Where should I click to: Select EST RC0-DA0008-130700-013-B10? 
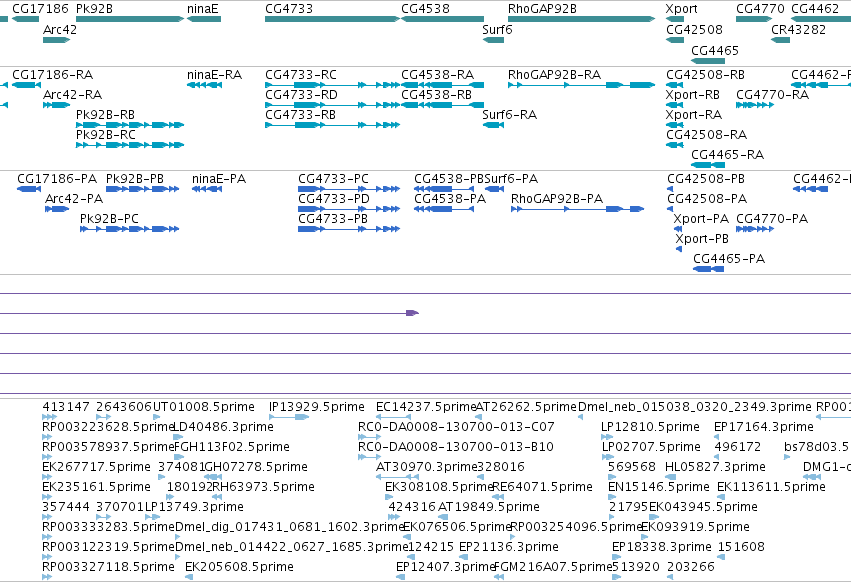click(x=455, y=447)
